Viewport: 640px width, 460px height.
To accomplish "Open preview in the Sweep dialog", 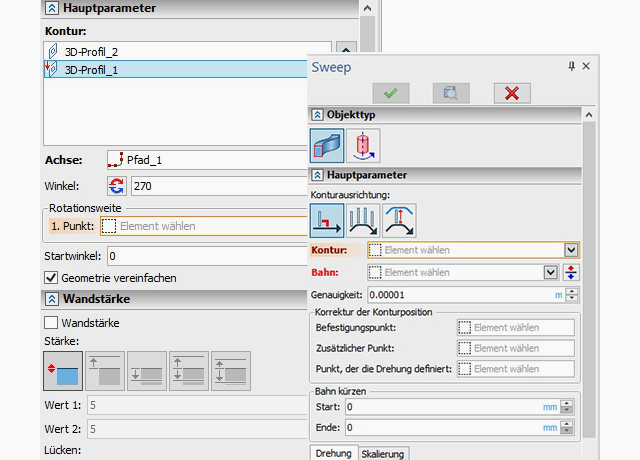I will point(451,93).
